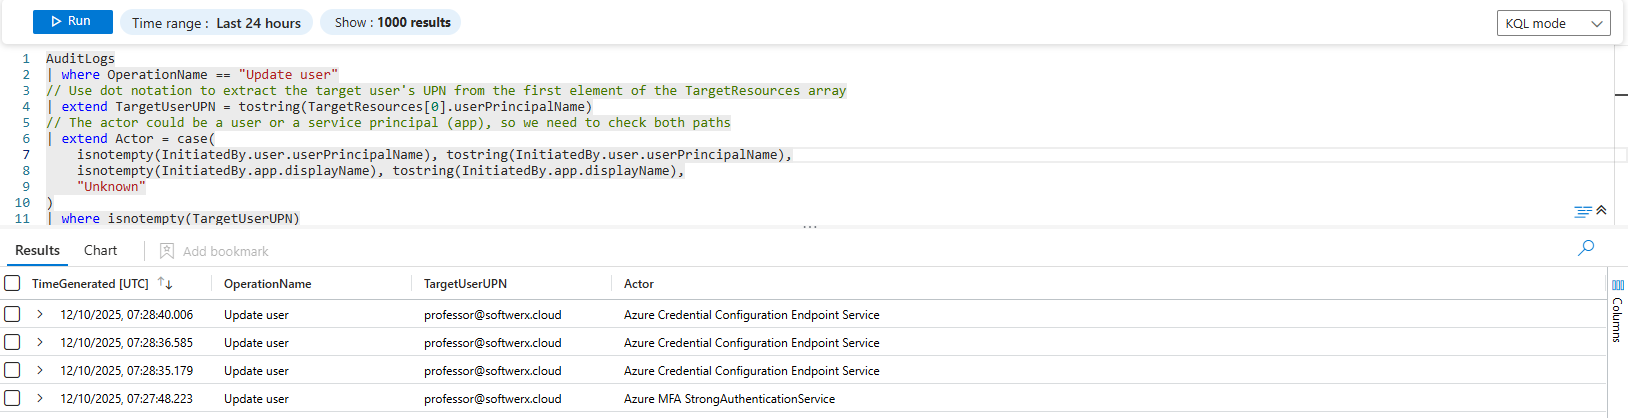Open the Show 1000 results limit pill

point(391,22)
